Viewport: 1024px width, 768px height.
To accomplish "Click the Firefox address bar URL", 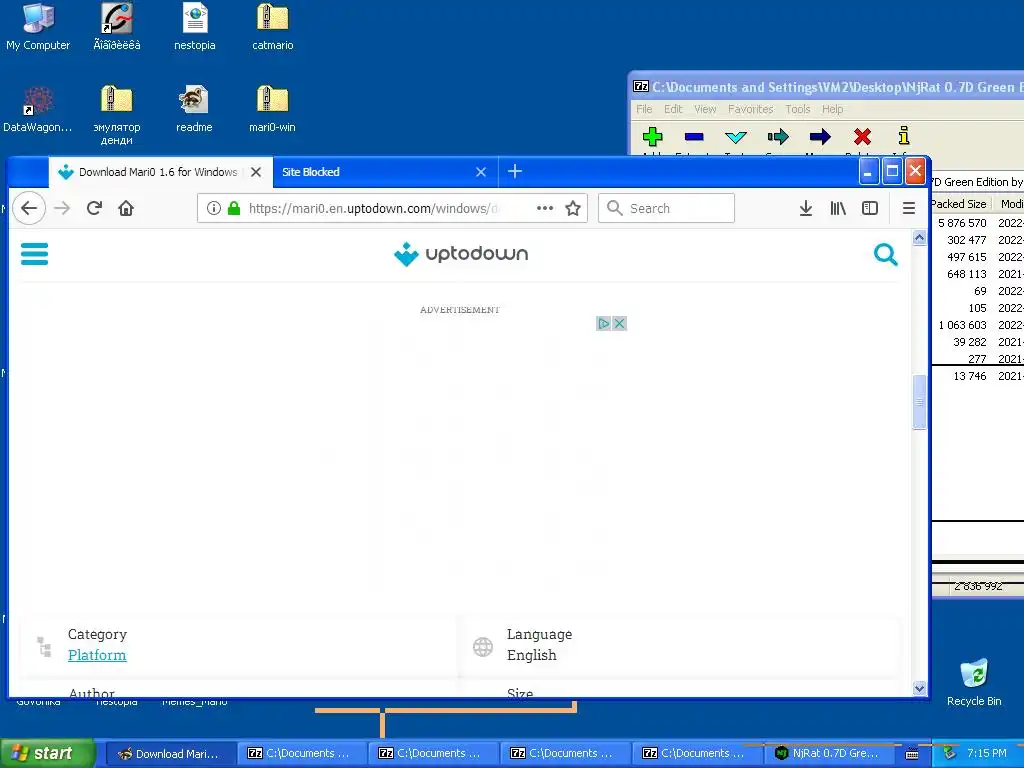I will (374, 208).
